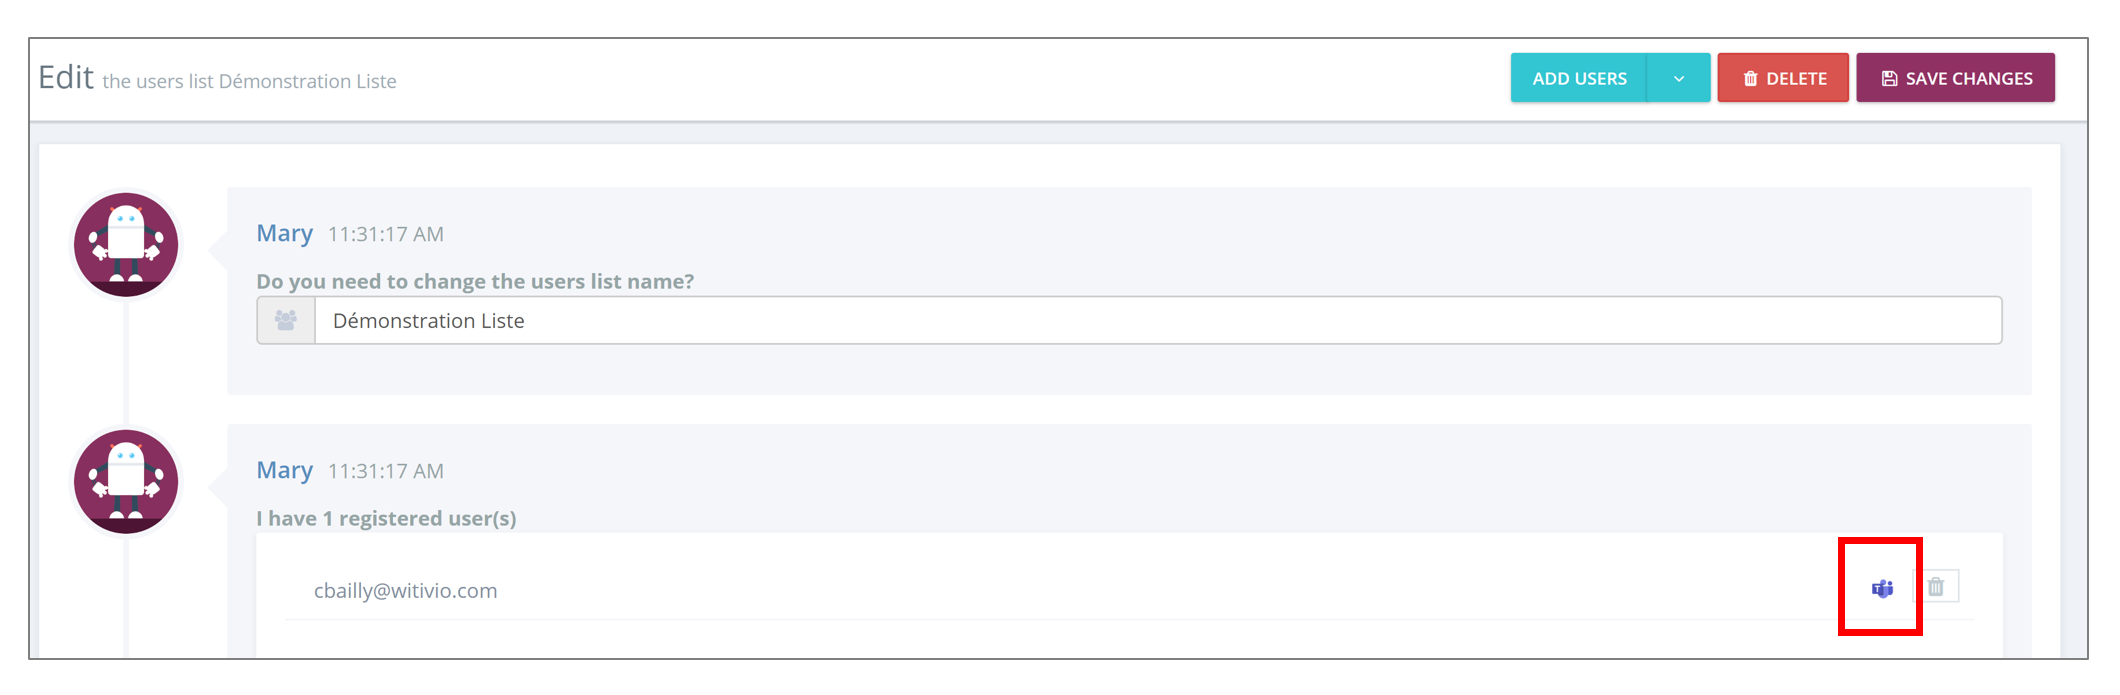Click the first message's 11:31:17 AM timestamp

(386, 234)
